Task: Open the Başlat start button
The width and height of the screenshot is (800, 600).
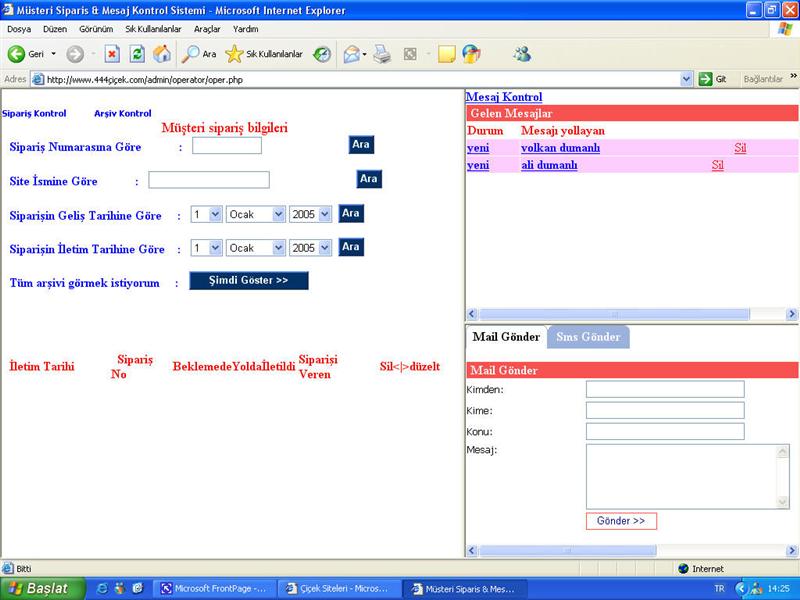Action: tap(42, 588)
